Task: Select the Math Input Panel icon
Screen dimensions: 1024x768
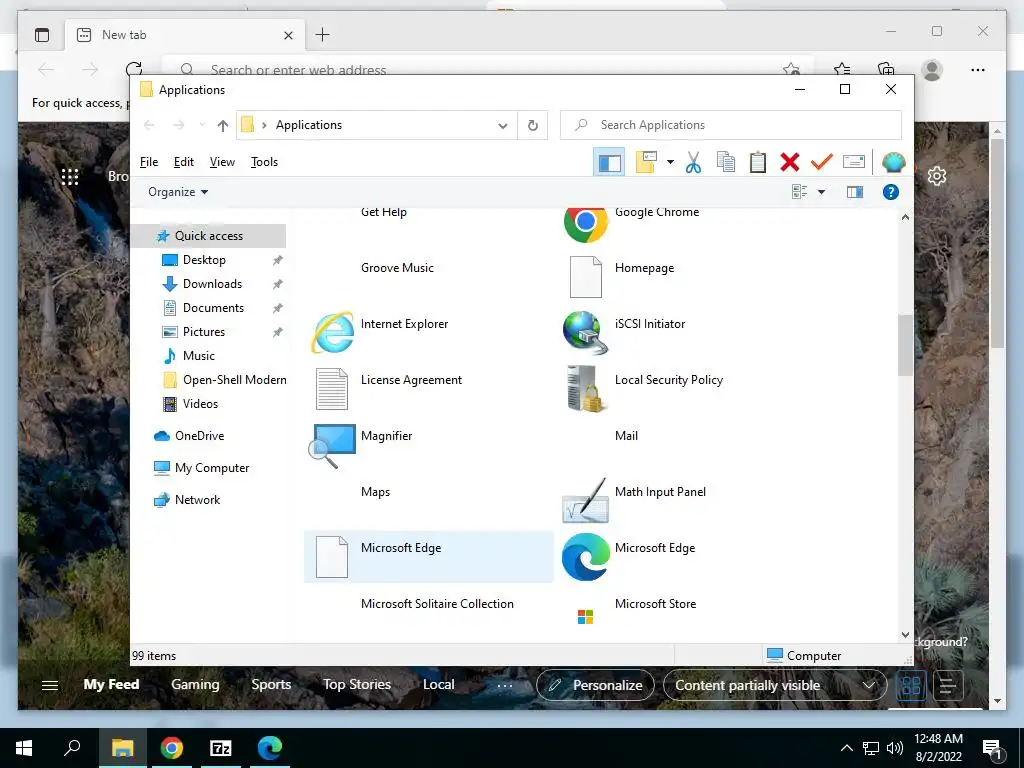Action: (585, 500)
